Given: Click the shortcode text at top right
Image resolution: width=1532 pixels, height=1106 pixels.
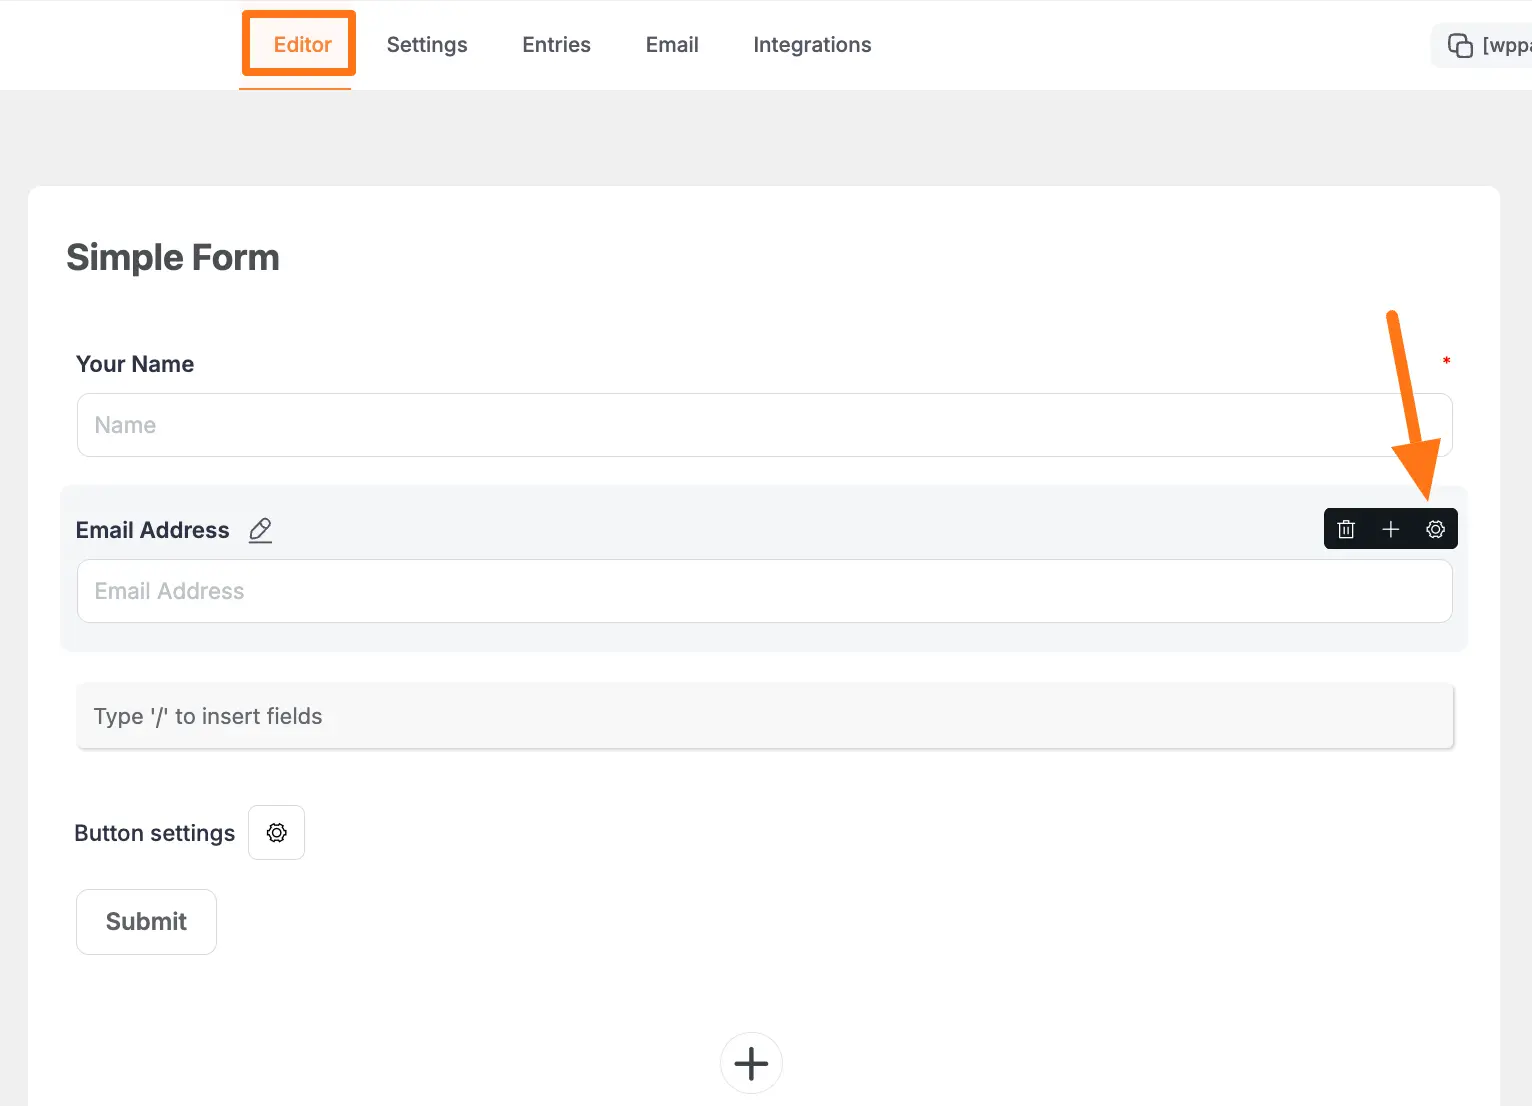Looking at the screenshot, I should [1506, 45].
